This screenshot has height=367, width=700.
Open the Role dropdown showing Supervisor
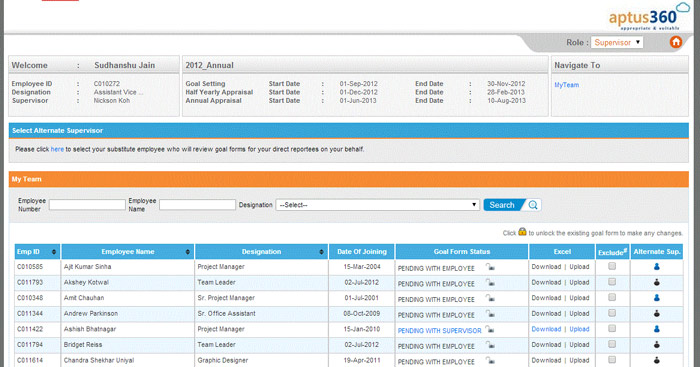tap(617, 42)
